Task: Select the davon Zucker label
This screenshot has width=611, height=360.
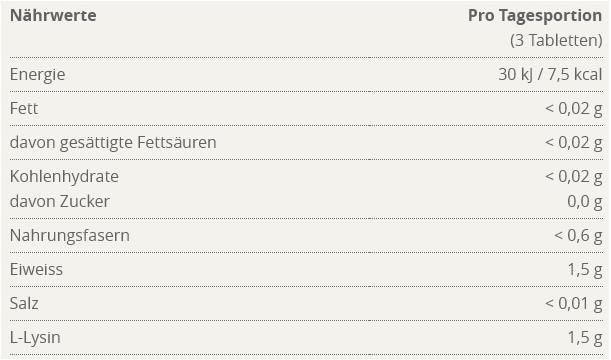Action: (x=60, y=201)
